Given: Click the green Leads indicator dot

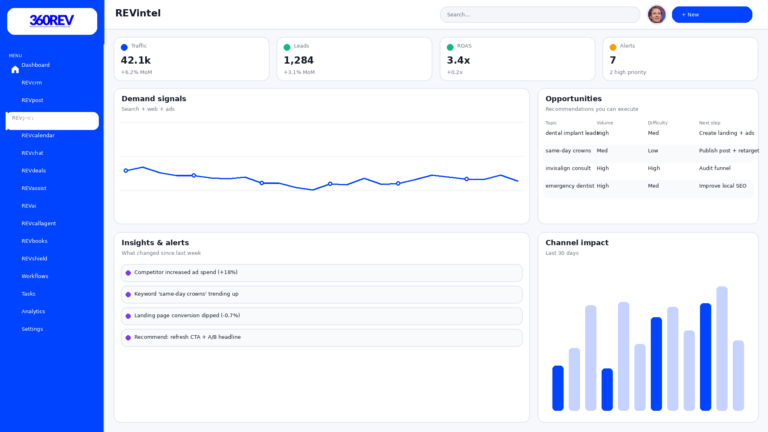Looking at the screenshot, I should (287, 47).
